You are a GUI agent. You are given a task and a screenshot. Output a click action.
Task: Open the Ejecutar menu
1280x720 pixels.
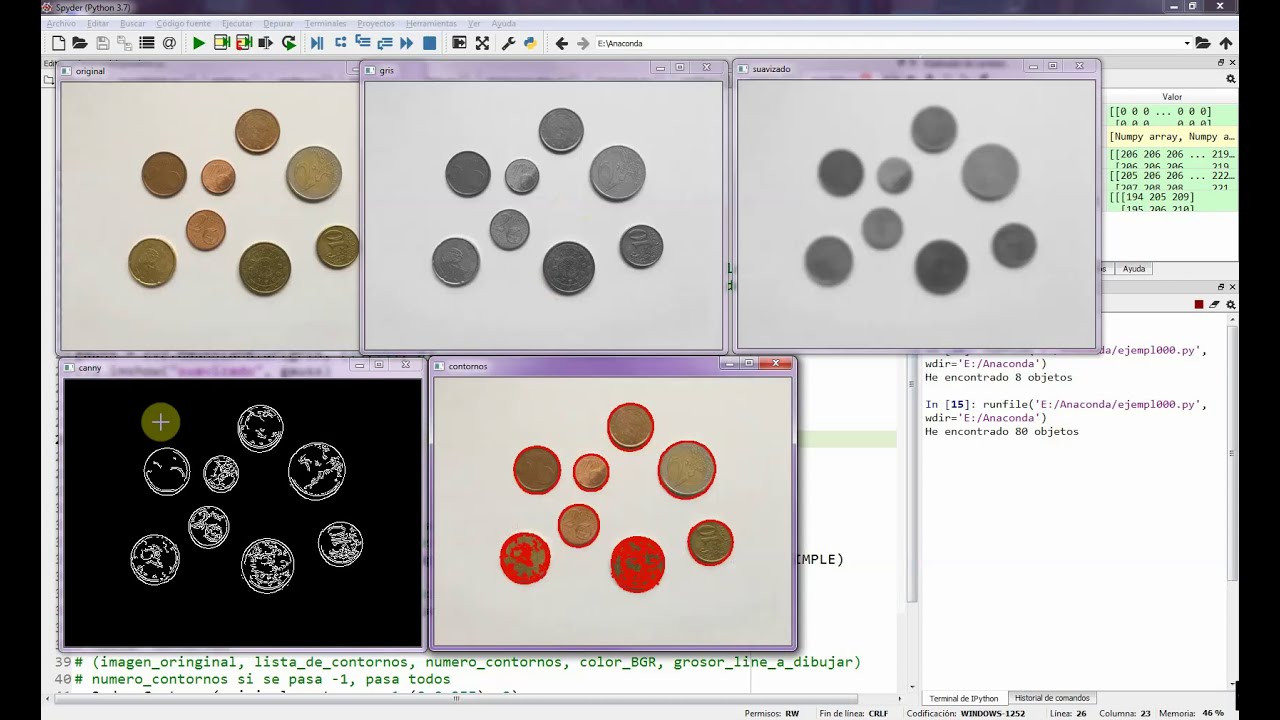(237, 23)
